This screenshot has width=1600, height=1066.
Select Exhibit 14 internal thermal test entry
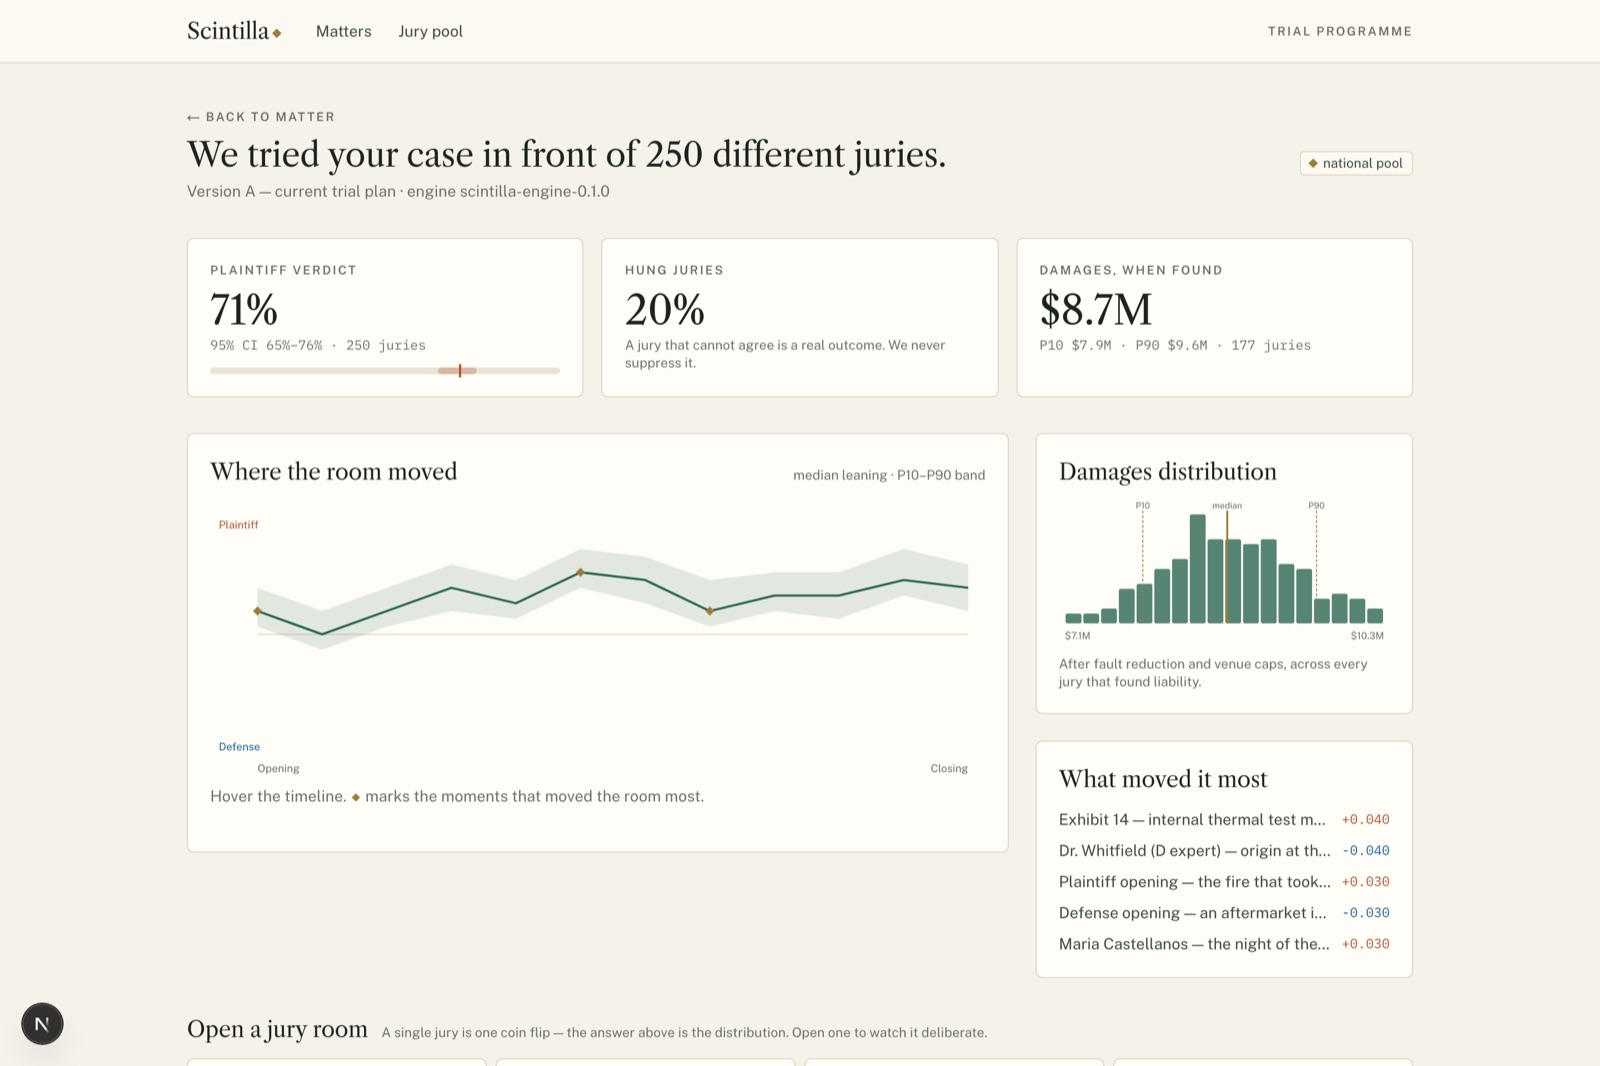(1224, 820)
